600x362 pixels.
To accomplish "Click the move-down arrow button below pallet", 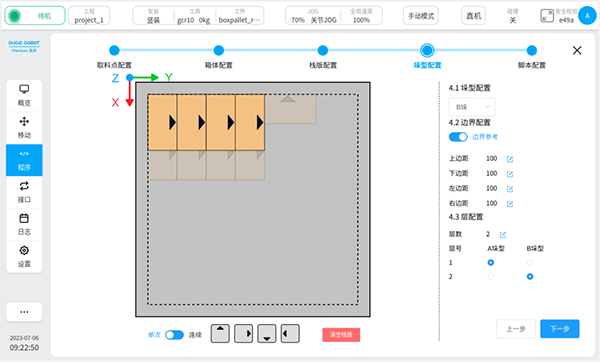I will (x=267, y=333).
